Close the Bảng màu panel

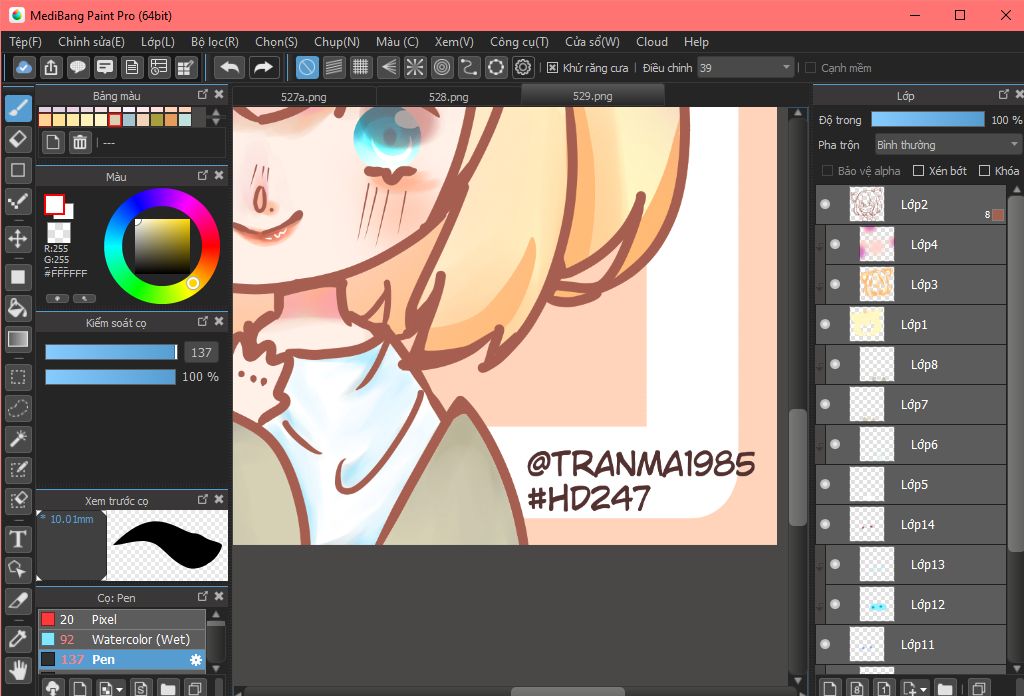(219, 95)
